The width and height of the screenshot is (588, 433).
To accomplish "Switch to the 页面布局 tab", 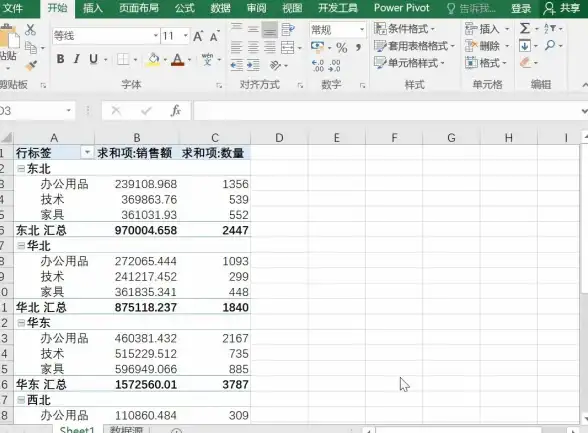I will (139, 8).
